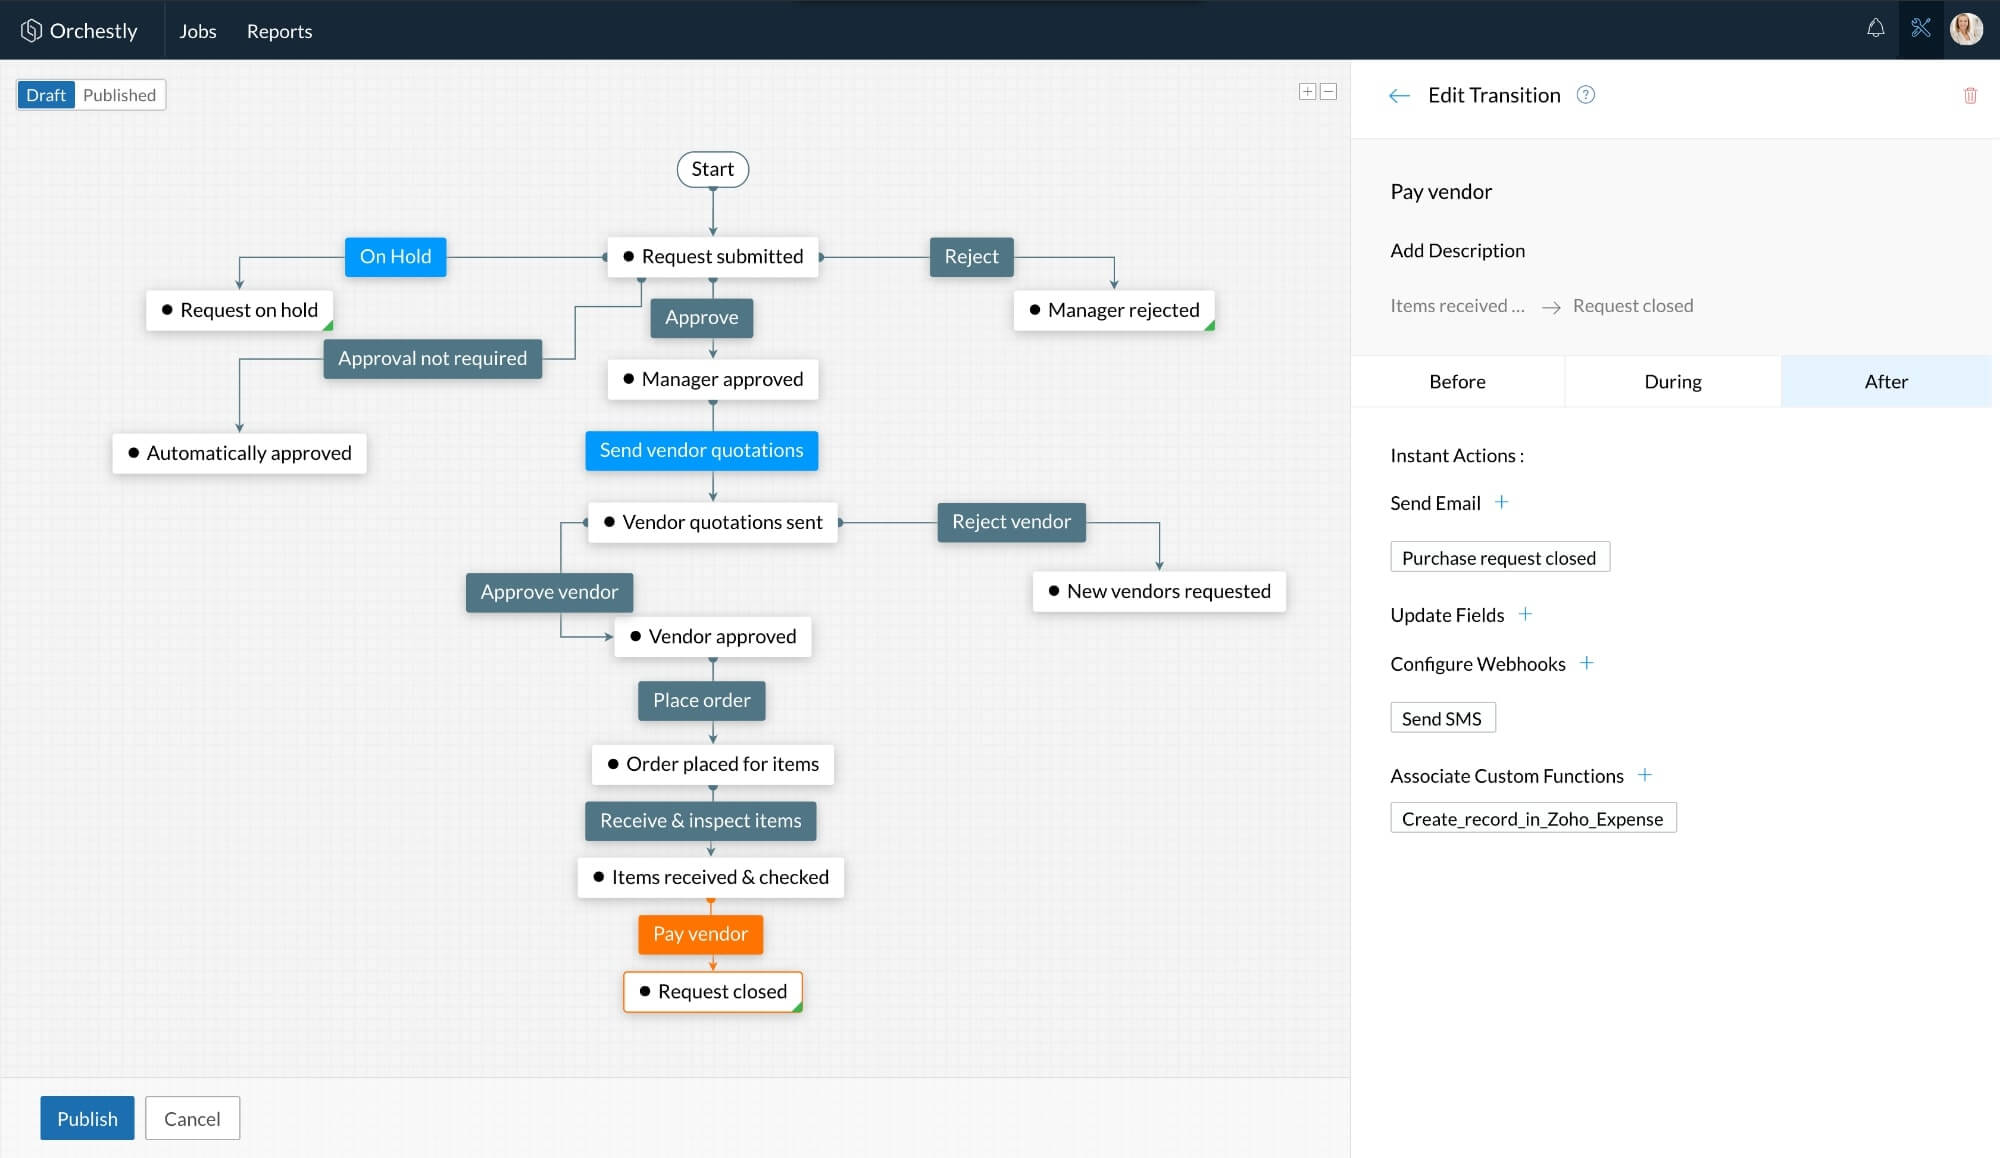Image resolution: width=2000 pixels, height=1158 pixels.
Task: Select Request on hold stage
Action: point(240,310)
